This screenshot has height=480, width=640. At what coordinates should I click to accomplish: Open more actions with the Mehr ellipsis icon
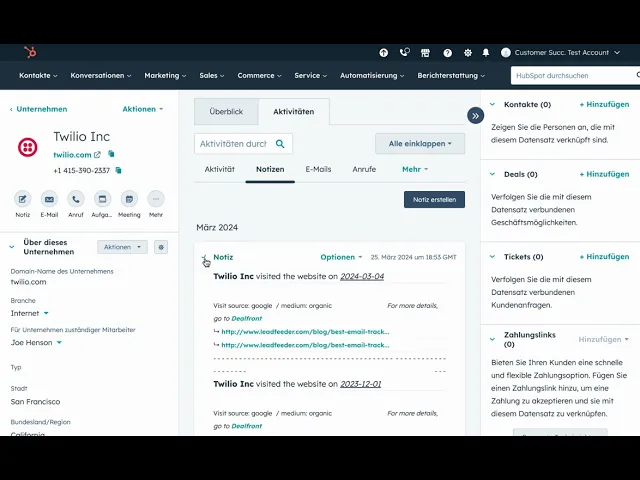click(156, 199)
